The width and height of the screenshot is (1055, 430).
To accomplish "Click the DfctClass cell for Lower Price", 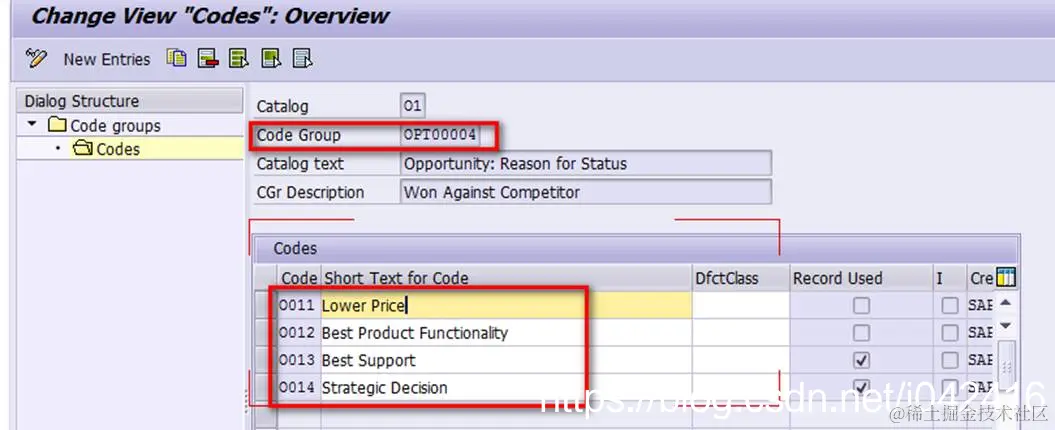I will (740, 306).
